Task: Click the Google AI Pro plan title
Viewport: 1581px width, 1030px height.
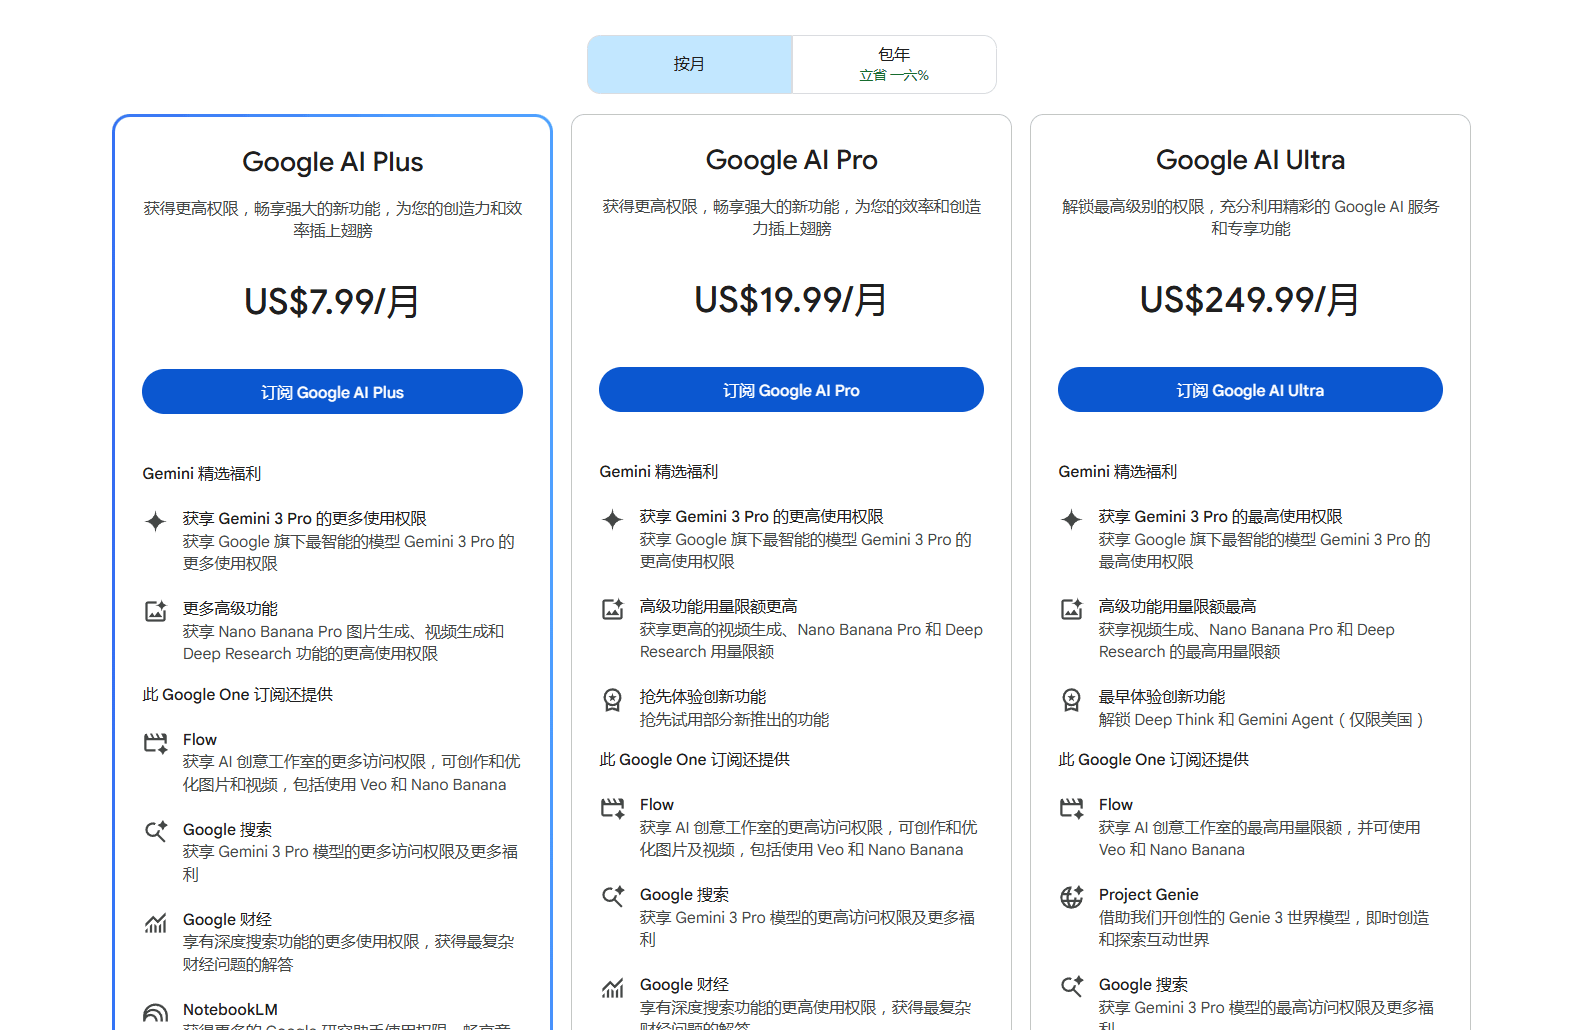Action: point(791,160)
